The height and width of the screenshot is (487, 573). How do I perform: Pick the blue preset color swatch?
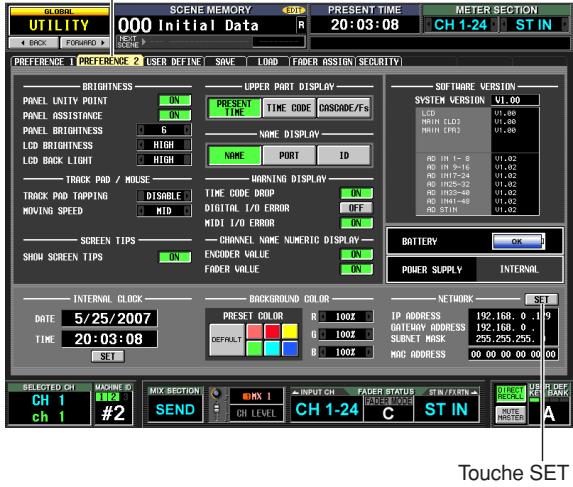[290, 349]
